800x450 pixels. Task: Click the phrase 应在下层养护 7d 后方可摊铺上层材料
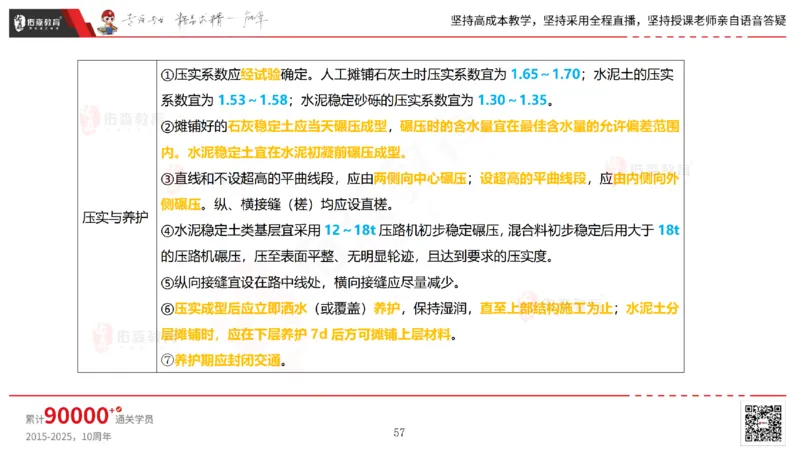(339, 334)
